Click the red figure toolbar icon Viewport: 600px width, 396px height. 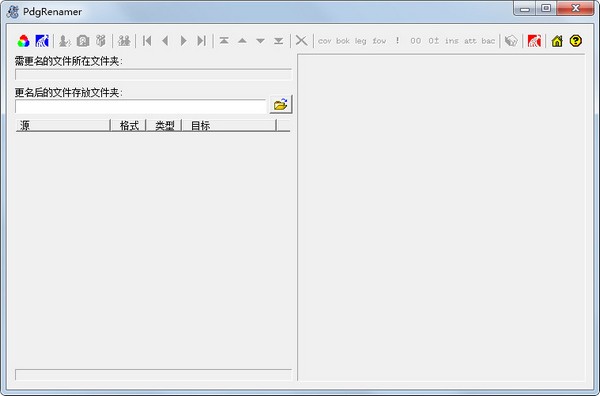[534, 41]
